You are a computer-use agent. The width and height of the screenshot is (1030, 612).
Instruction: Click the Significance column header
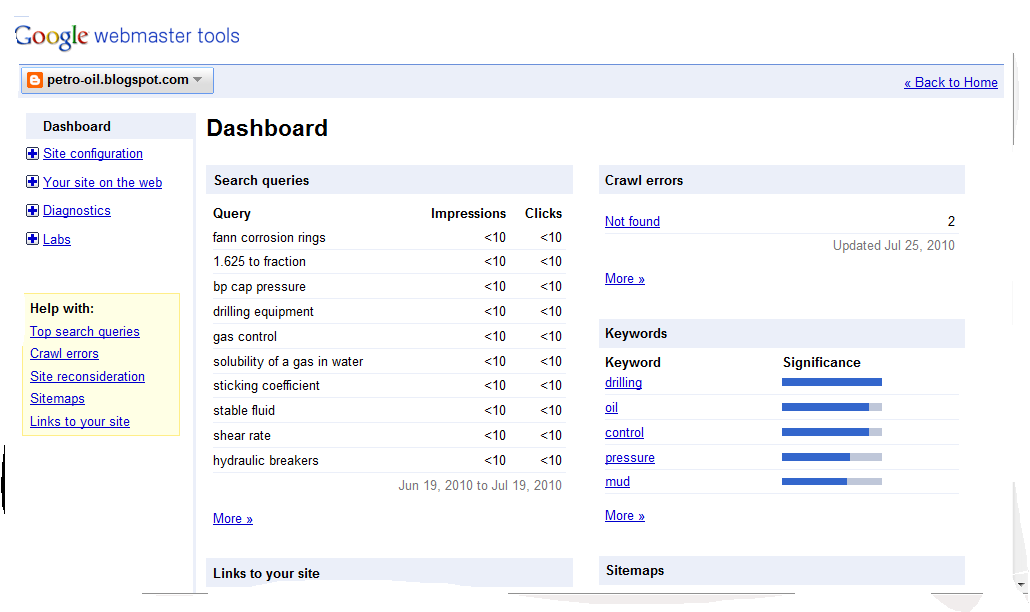(821, 362)
